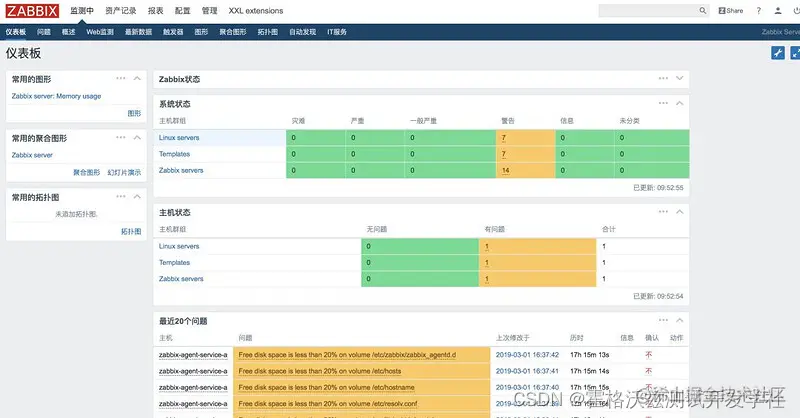This screenshot has width=800, height=418.
Task: Open the Share link
Action: [731, 11]
